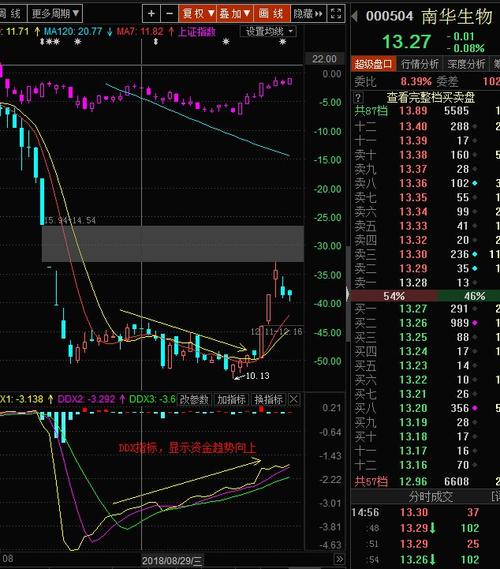Click the minus zoom-out chart button

(169, 14)
